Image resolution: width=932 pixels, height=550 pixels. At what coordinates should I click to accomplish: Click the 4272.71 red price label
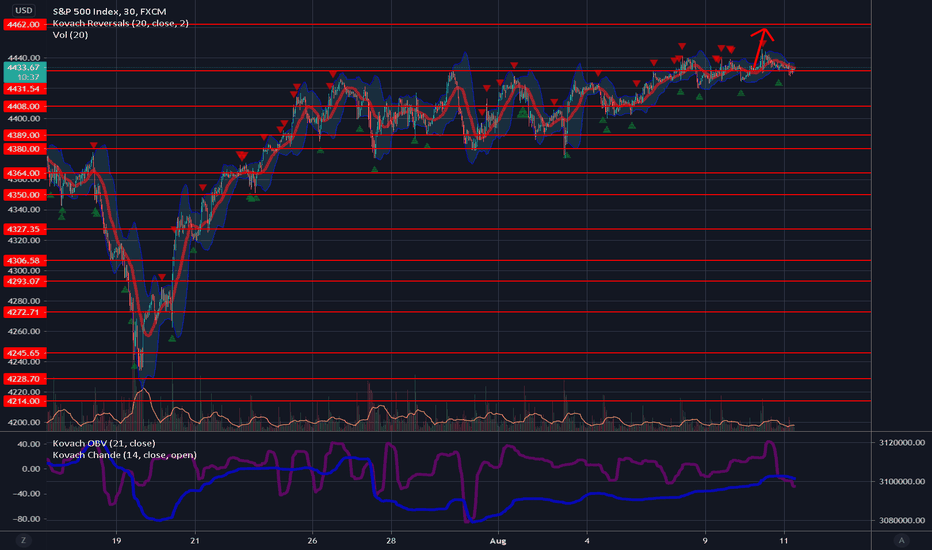[x=24, y=312]
